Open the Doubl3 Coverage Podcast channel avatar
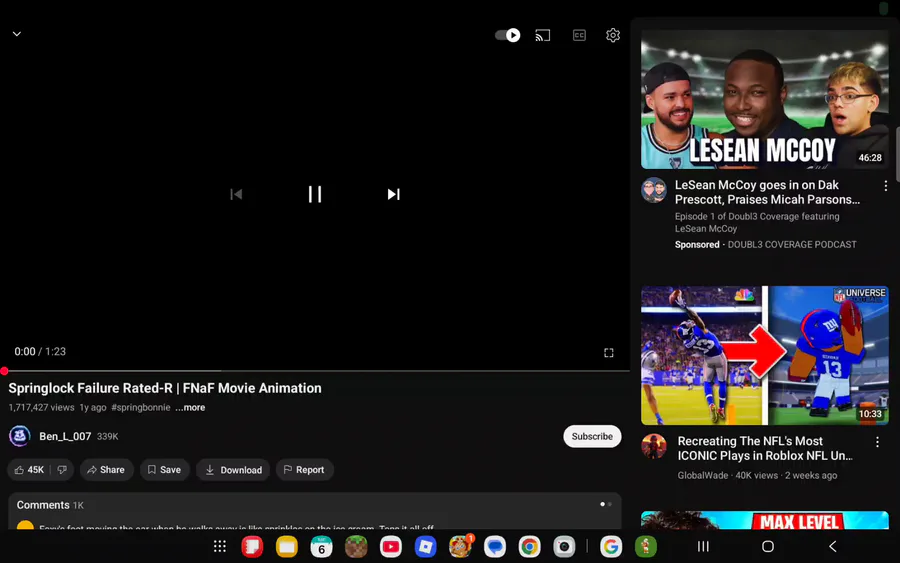 654,191
